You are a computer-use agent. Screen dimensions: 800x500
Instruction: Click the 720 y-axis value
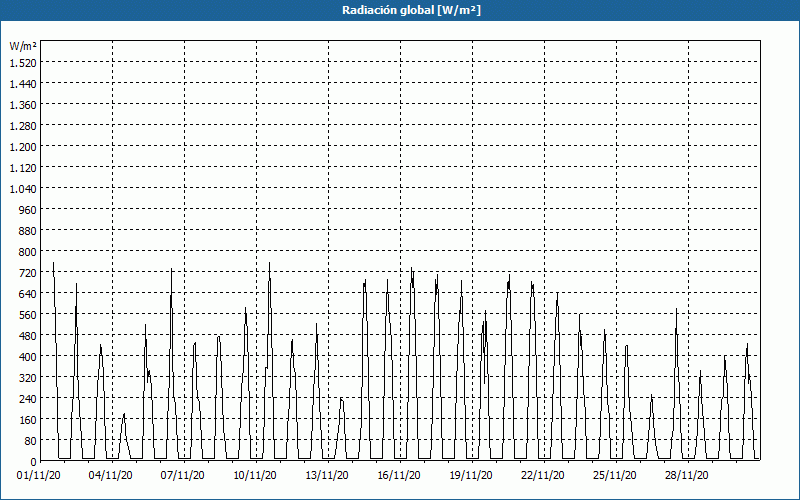(28, 272)
